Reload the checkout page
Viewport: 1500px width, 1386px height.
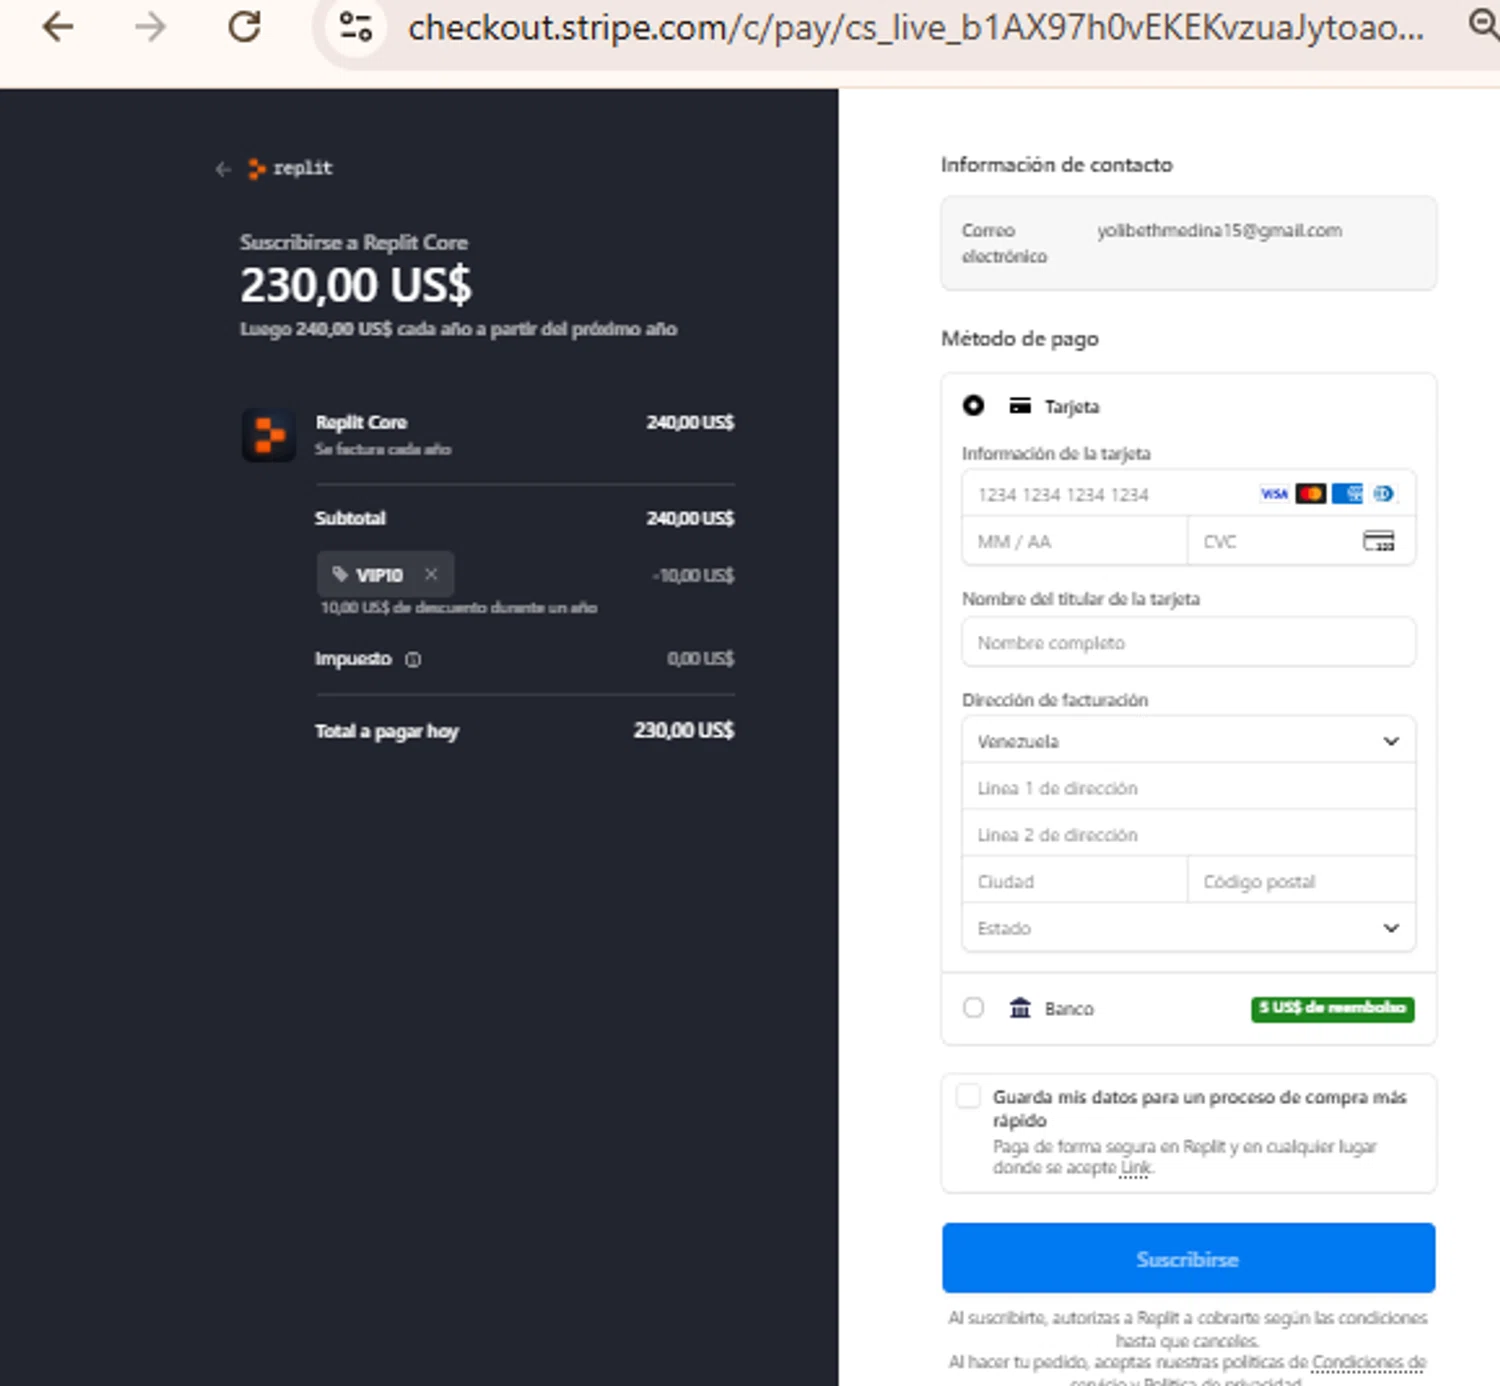pos(244,27)
